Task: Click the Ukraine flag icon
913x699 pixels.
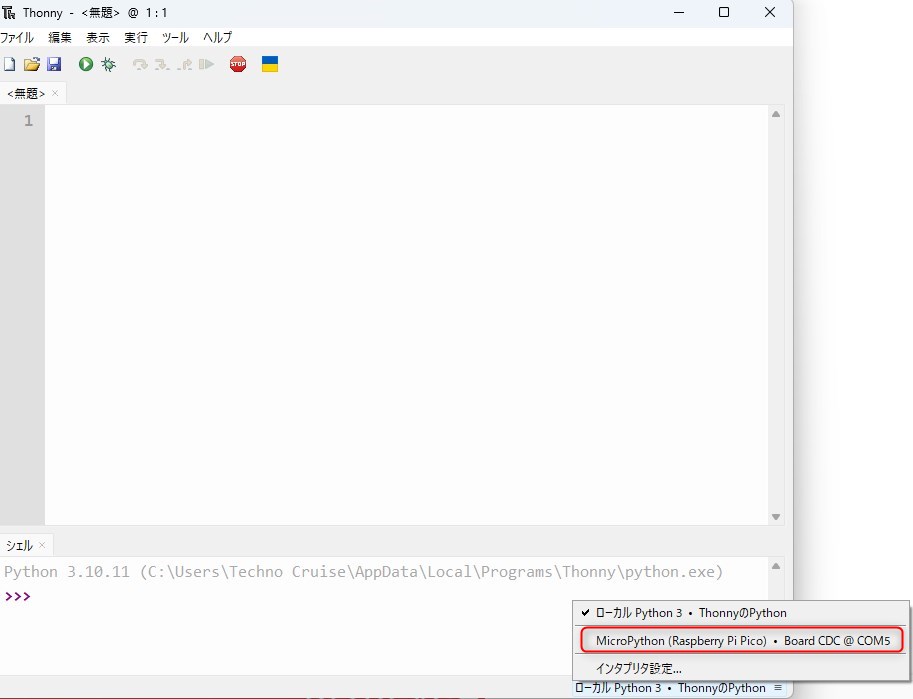Action: pos(270,64)
